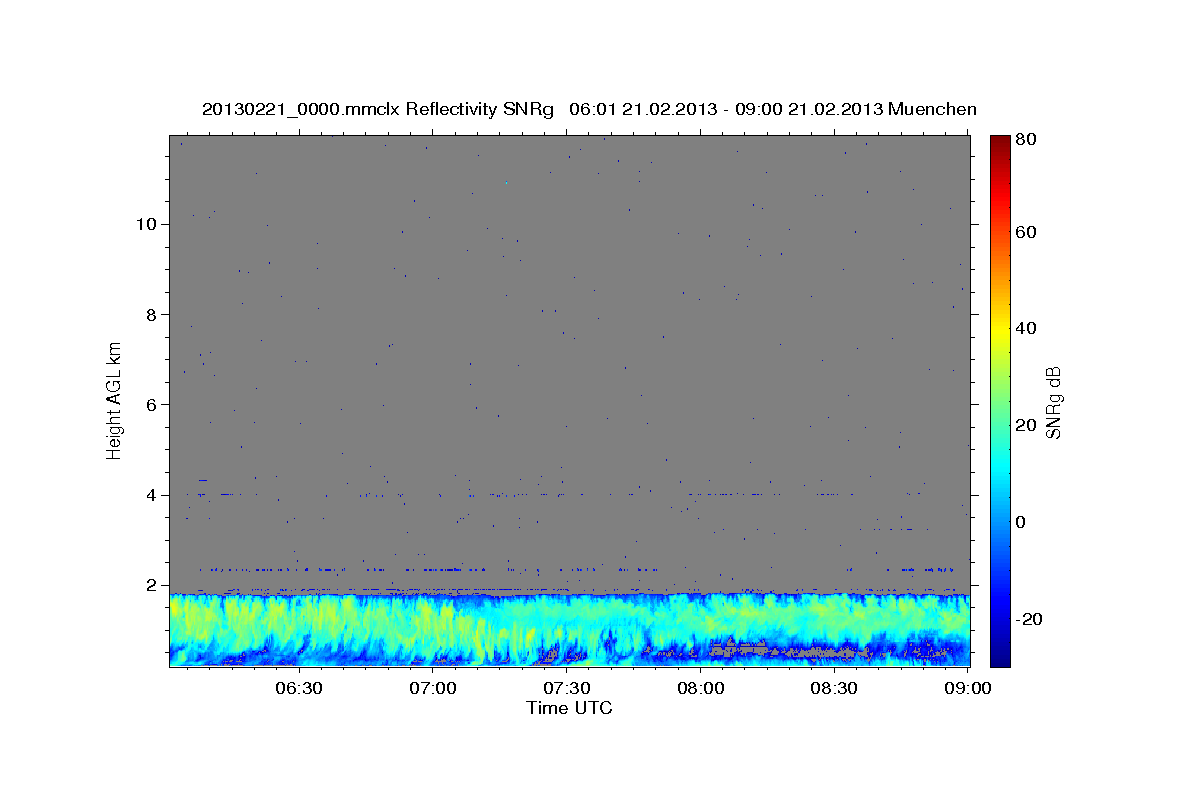Click the 09:00 time tick label
Screen dimensions: 1200x800
click(x=968, y=688)
